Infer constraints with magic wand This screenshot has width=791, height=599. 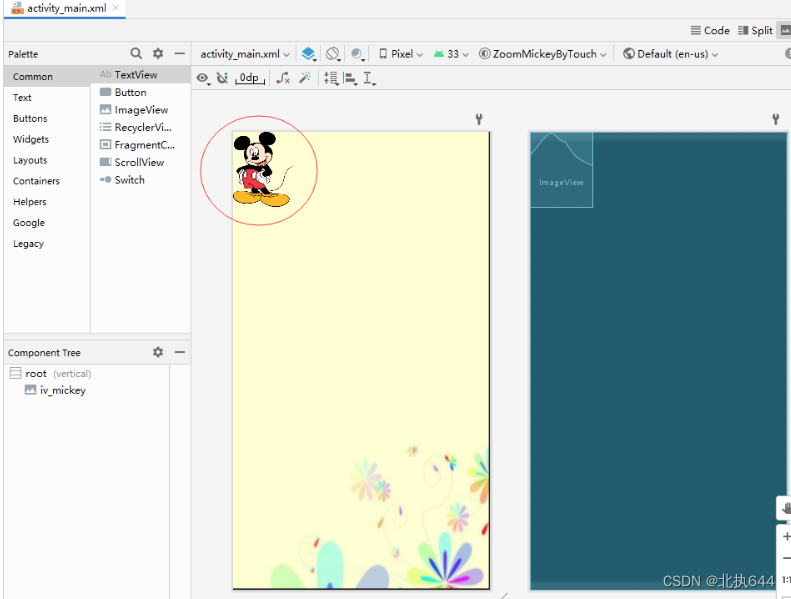click(305, 77)
